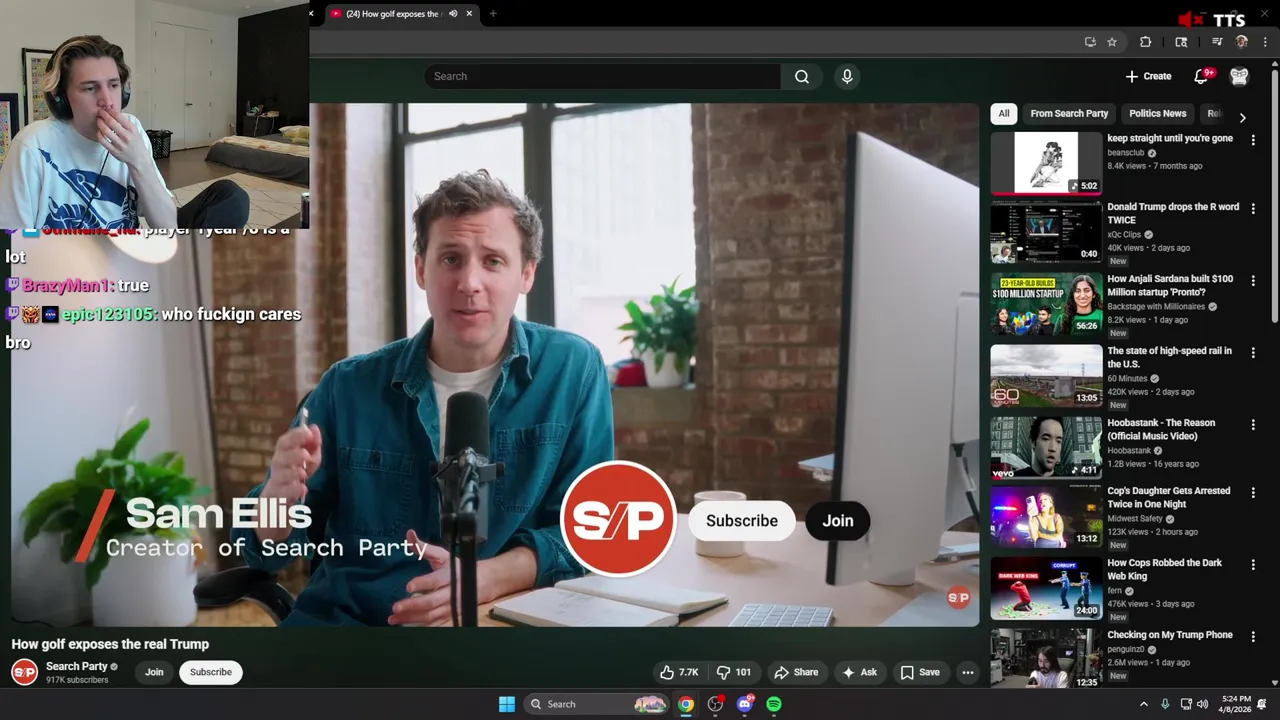Image resolution: width=1280 pixels, height=720 pixels.
Task: Click the small S/P watermark in video corner
Action: (x=958, y=598)
